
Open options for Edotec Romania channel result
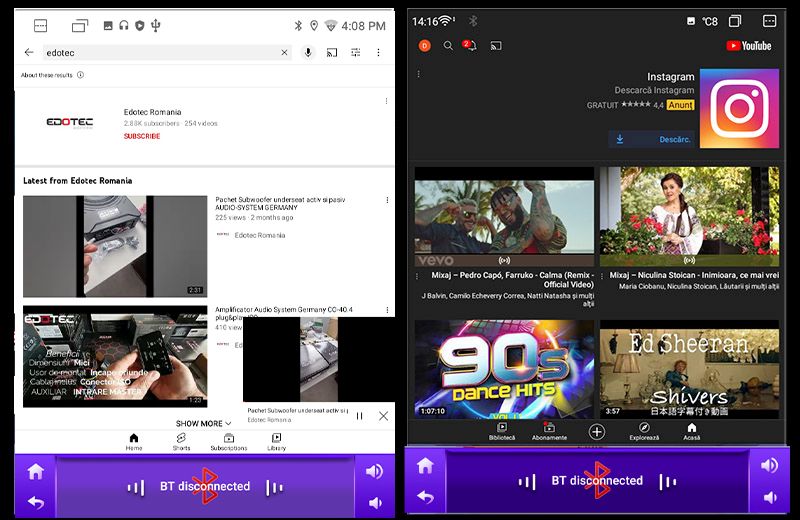tap(386, 101)
